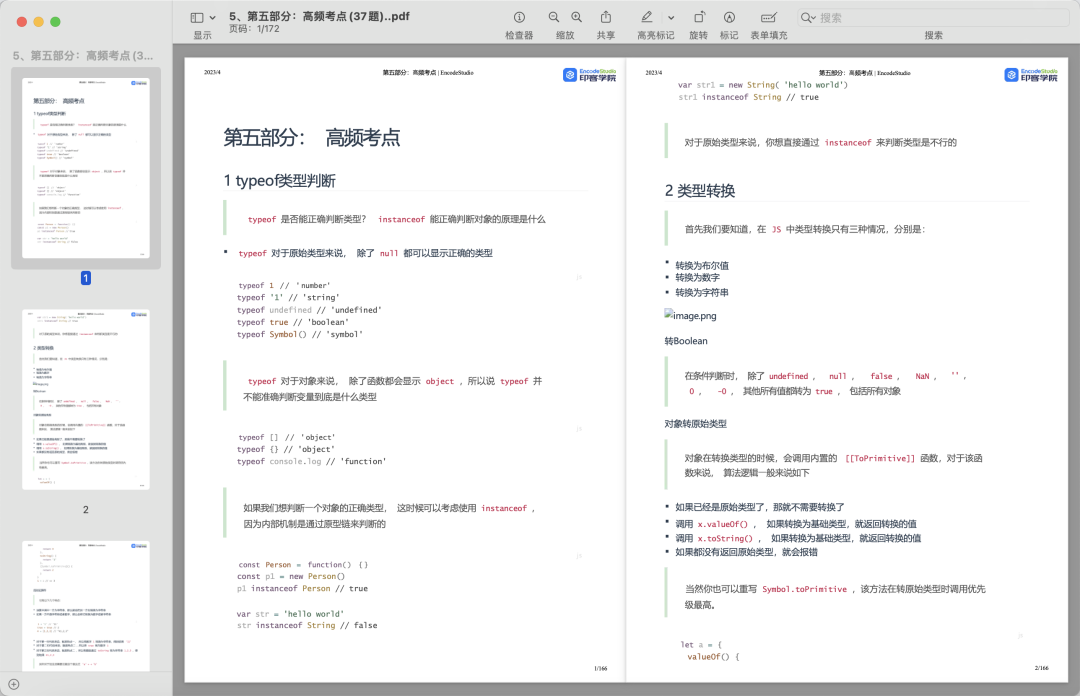Open the sidebar view options chevron
The height and width of the screenshot is (696, 1080).
pos(212,18)
